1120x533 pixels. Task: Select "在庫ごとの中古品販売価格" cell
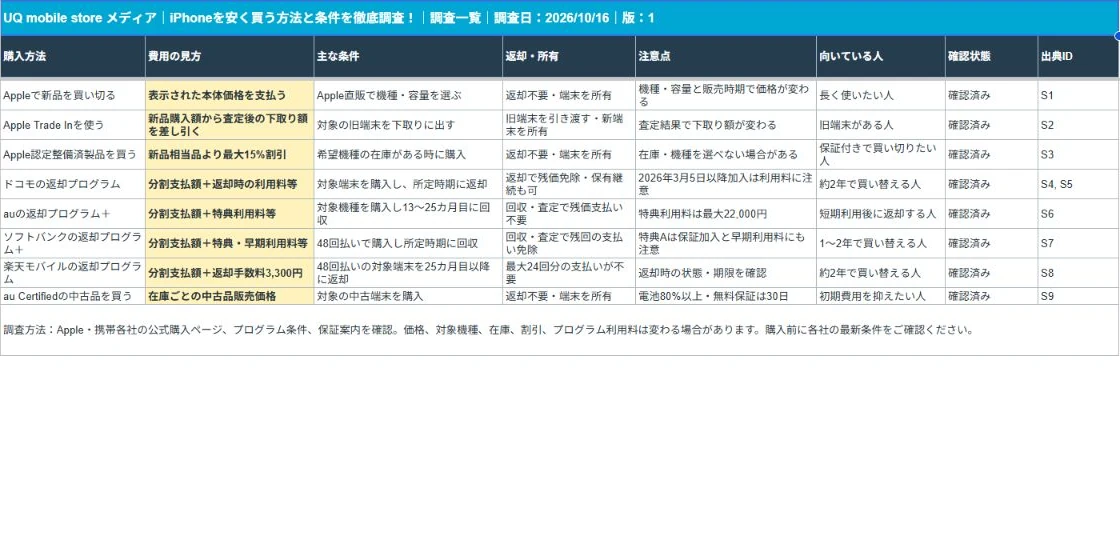pos(229,296)
